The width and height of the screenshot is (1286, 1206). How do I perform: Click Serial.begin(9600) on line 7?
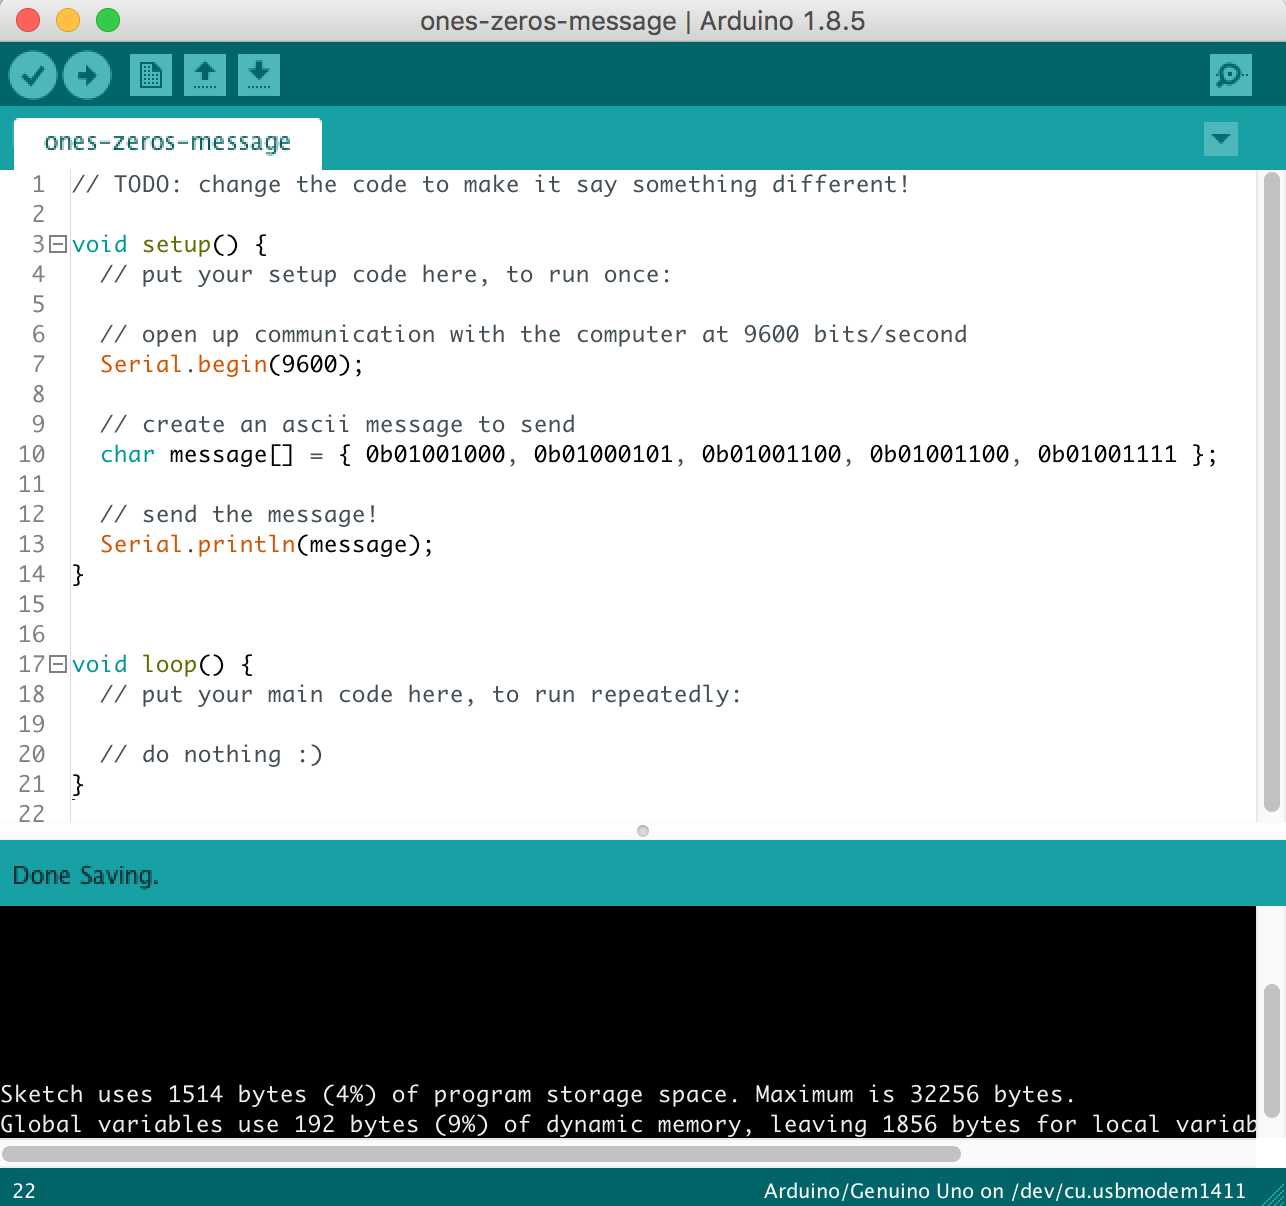[231, 365]
